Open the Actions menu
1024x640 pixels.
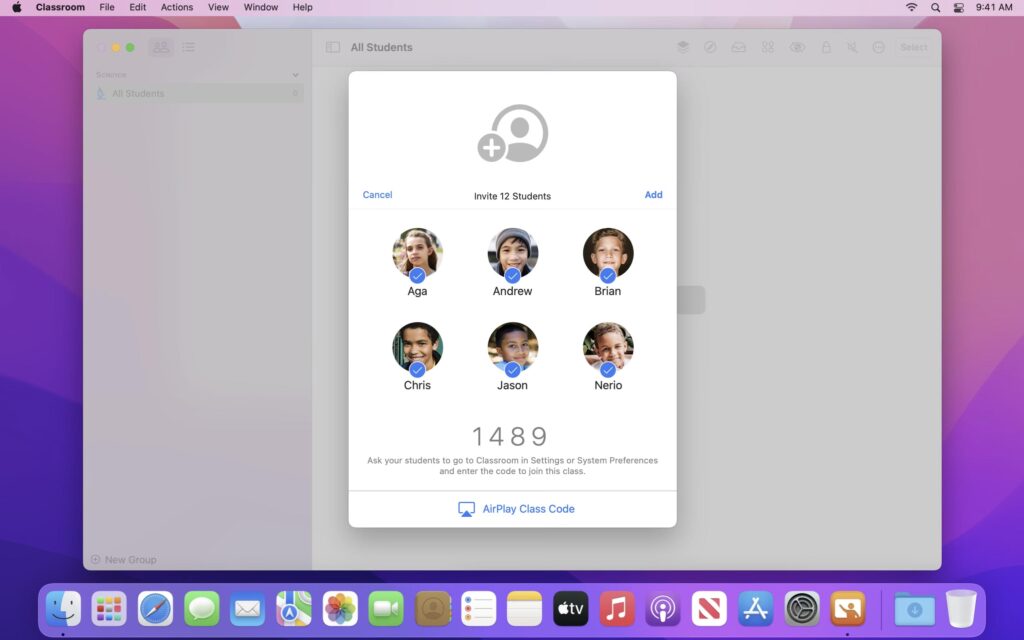click(177, 7)
